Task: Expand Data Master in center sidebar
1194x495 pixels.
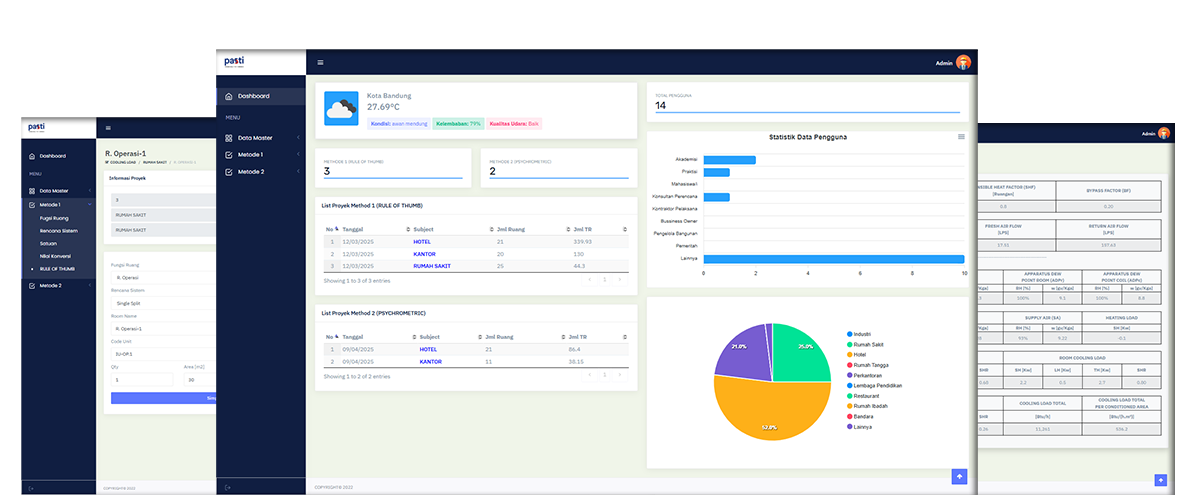Action: tap(260, 138)
